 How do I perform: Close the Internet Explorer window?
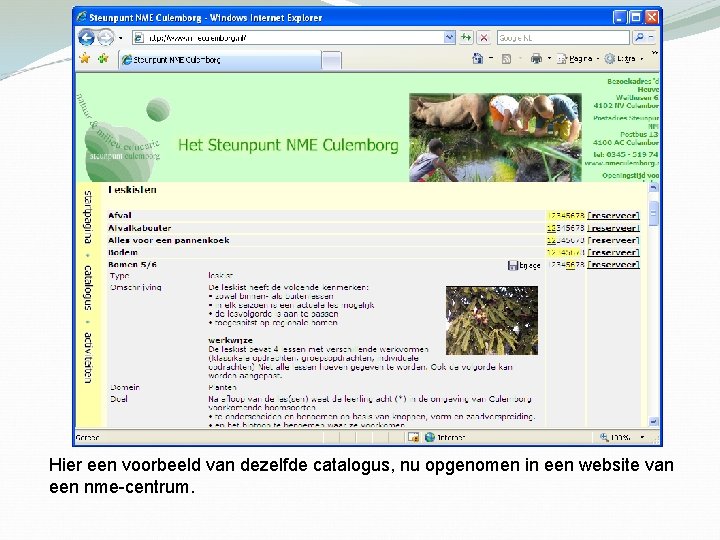(x=652, y=17)
